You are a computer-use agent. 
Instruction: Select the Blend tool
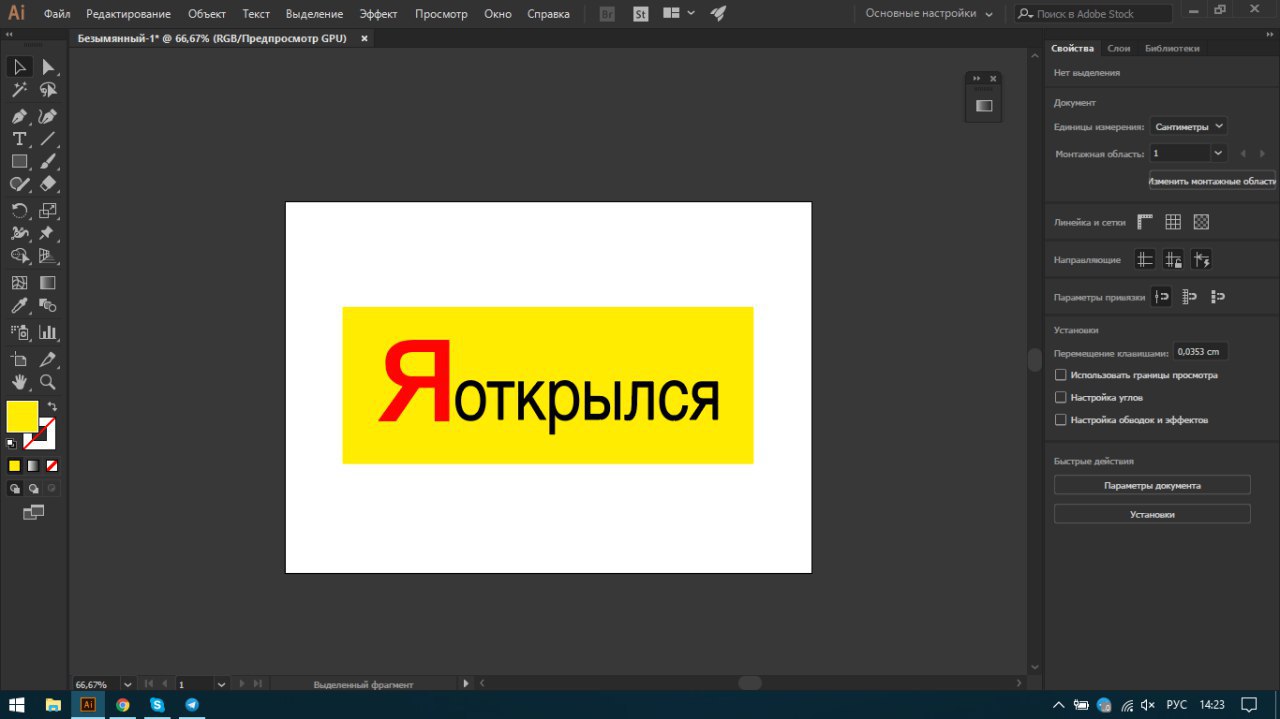click(47, 306)
